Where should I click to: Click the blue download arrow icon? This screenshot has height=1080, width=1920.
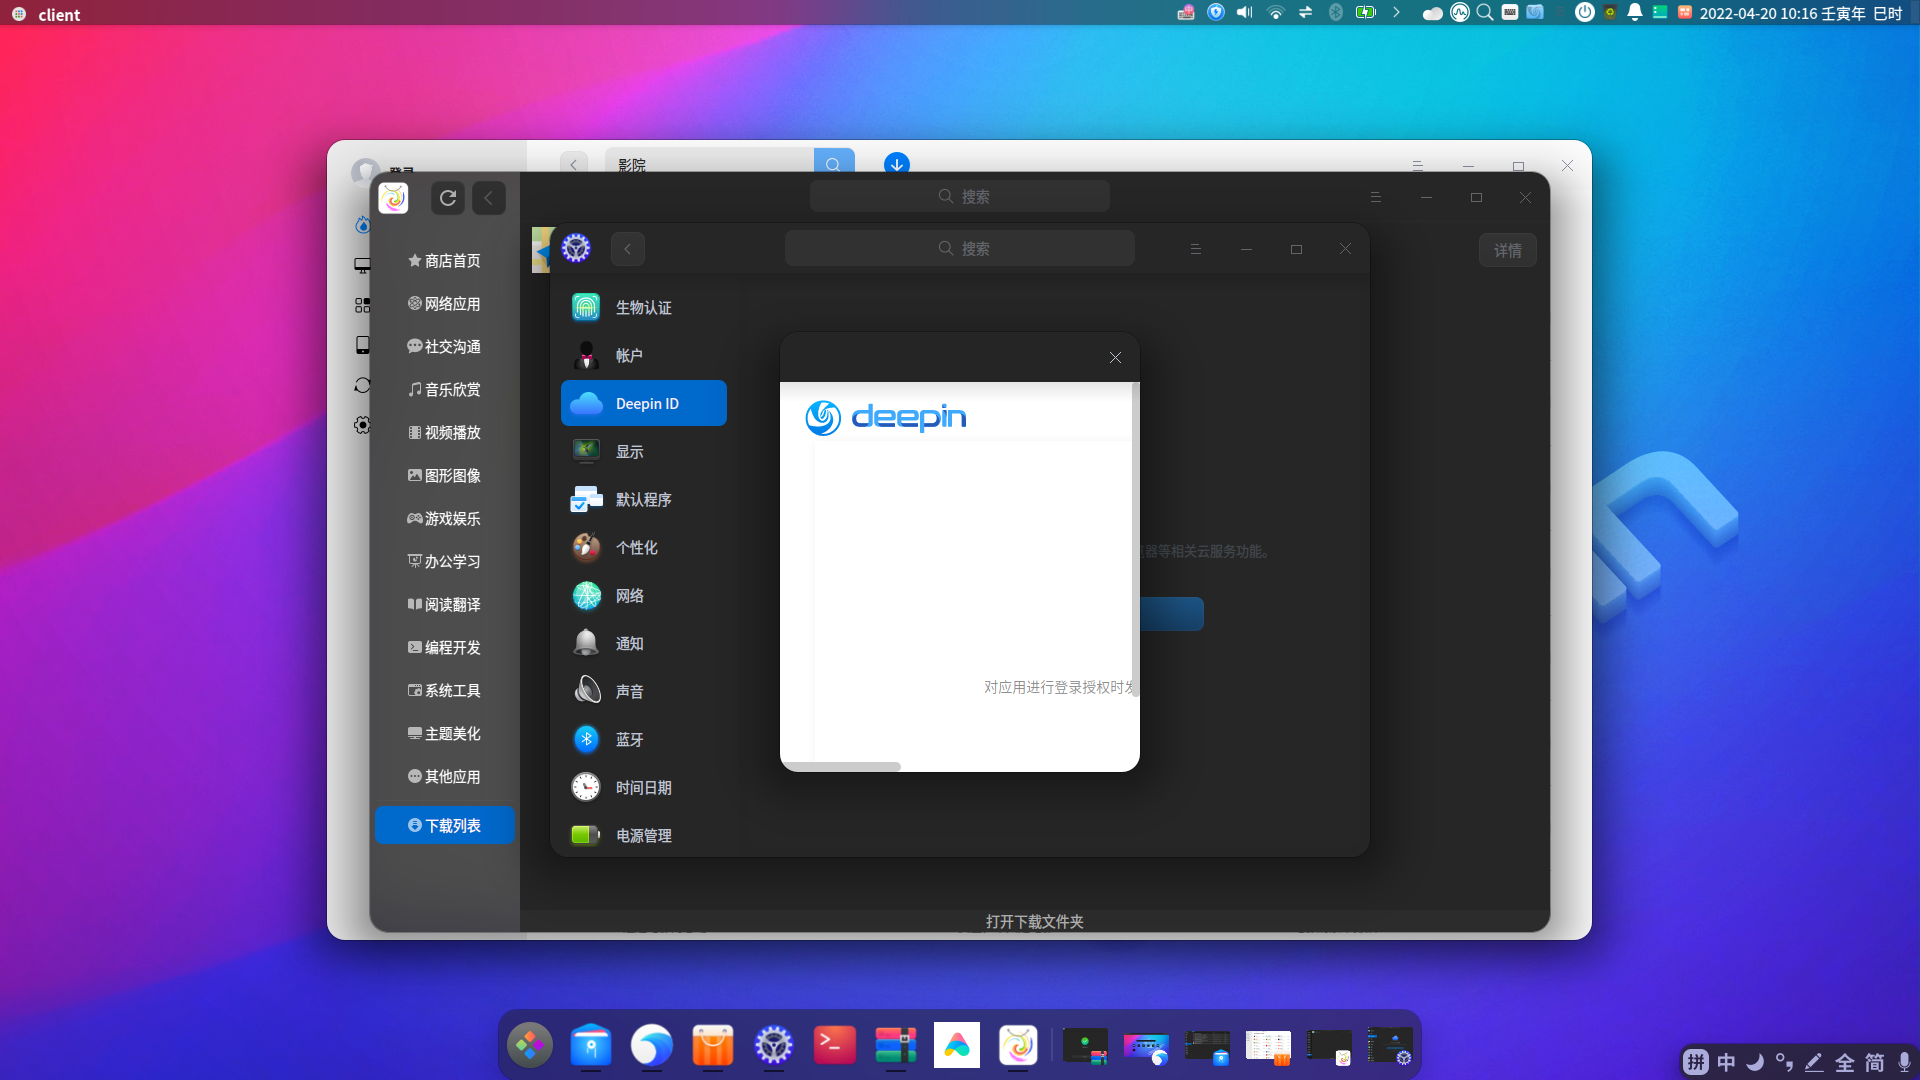(897, 164)
